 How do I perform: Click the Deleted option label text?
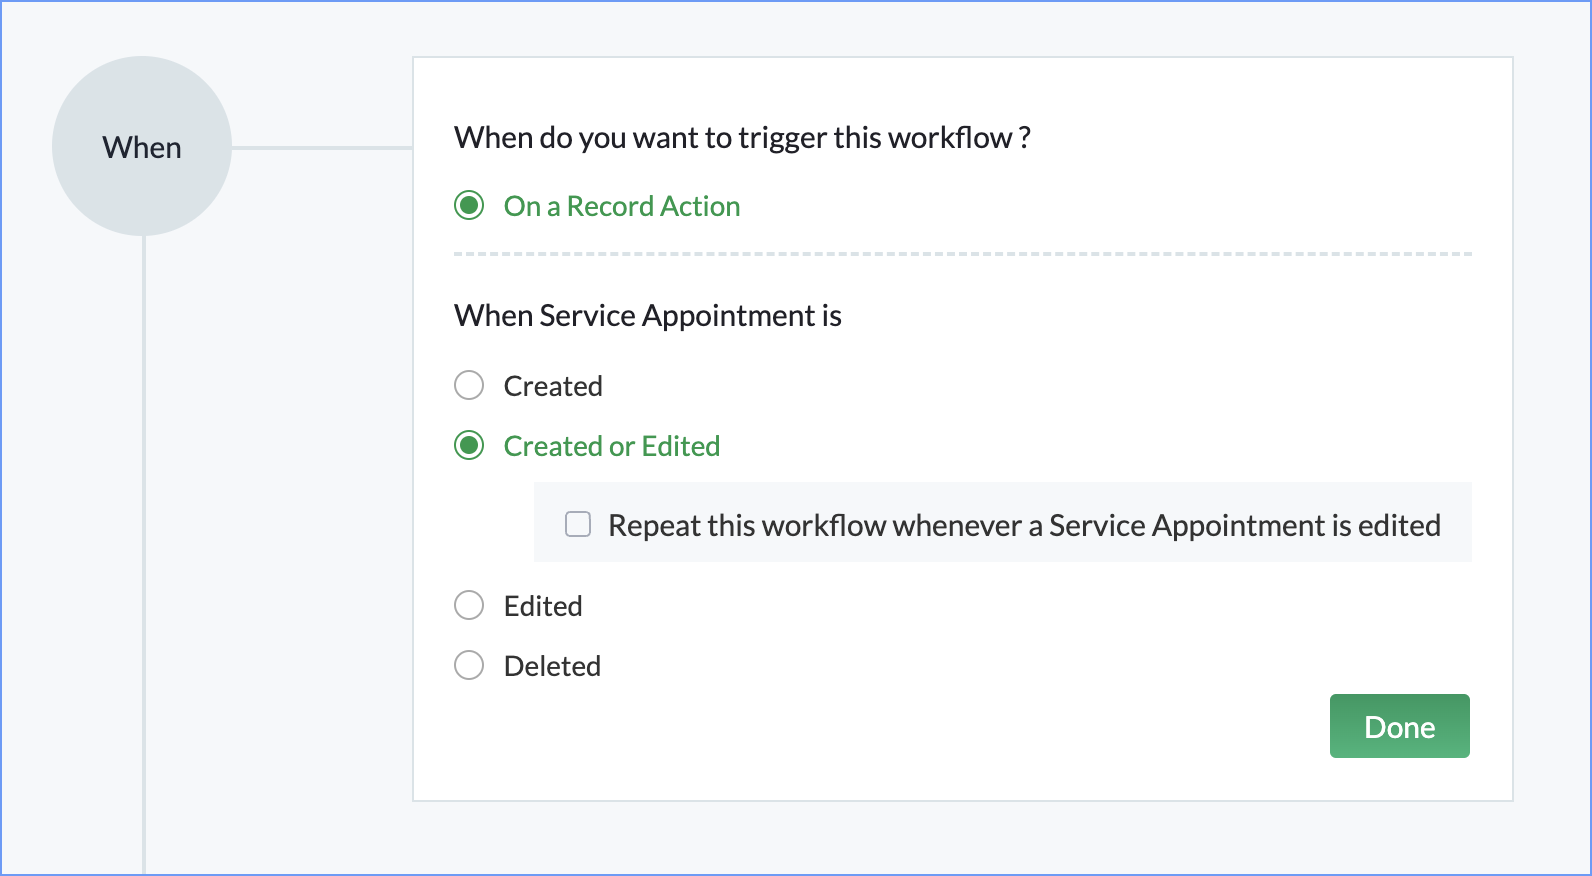click(x=552, y=666)
